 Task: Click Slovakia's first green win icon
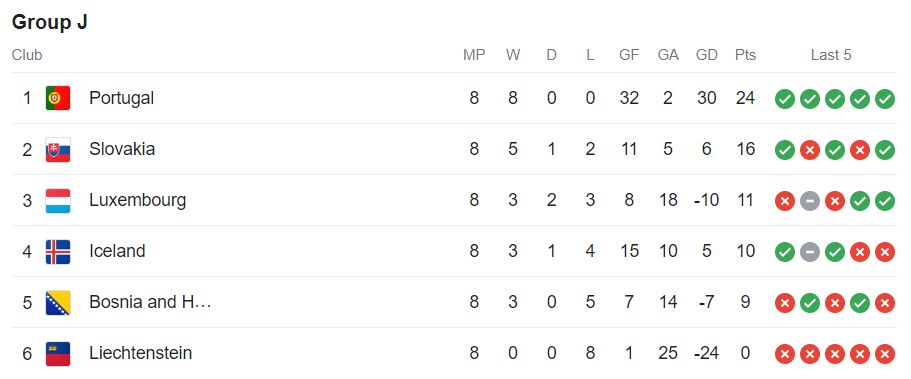(x=784, y=150)
